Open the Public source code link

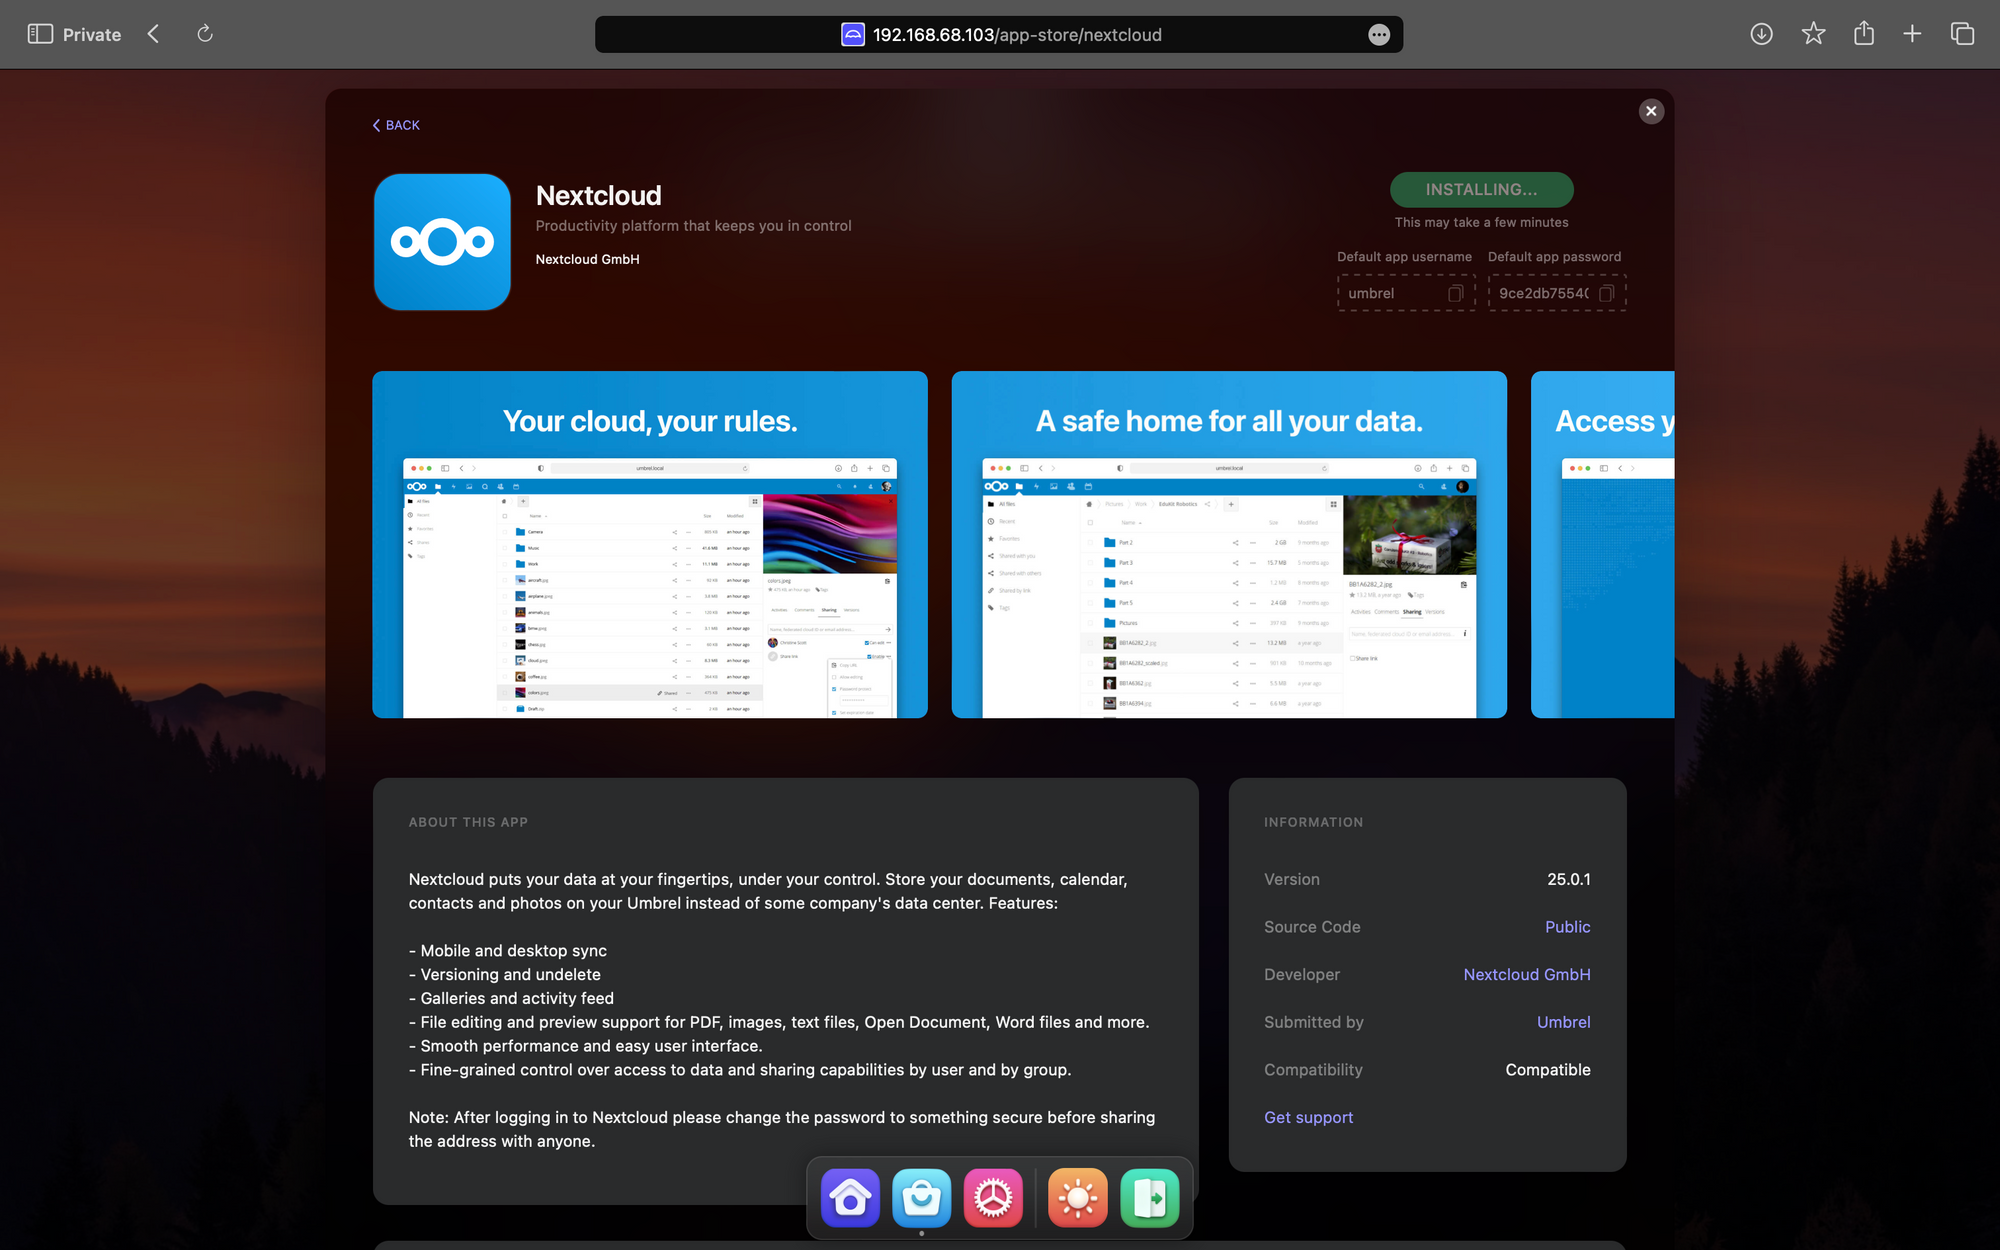click(1567, 927)
